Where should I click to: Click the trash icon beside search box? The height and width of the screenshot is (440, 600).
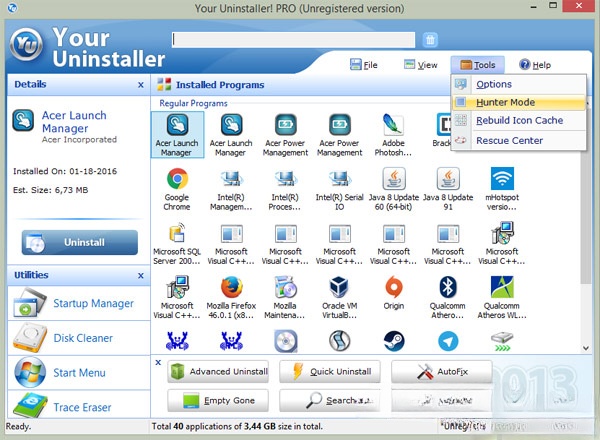[x=430, y=39]
